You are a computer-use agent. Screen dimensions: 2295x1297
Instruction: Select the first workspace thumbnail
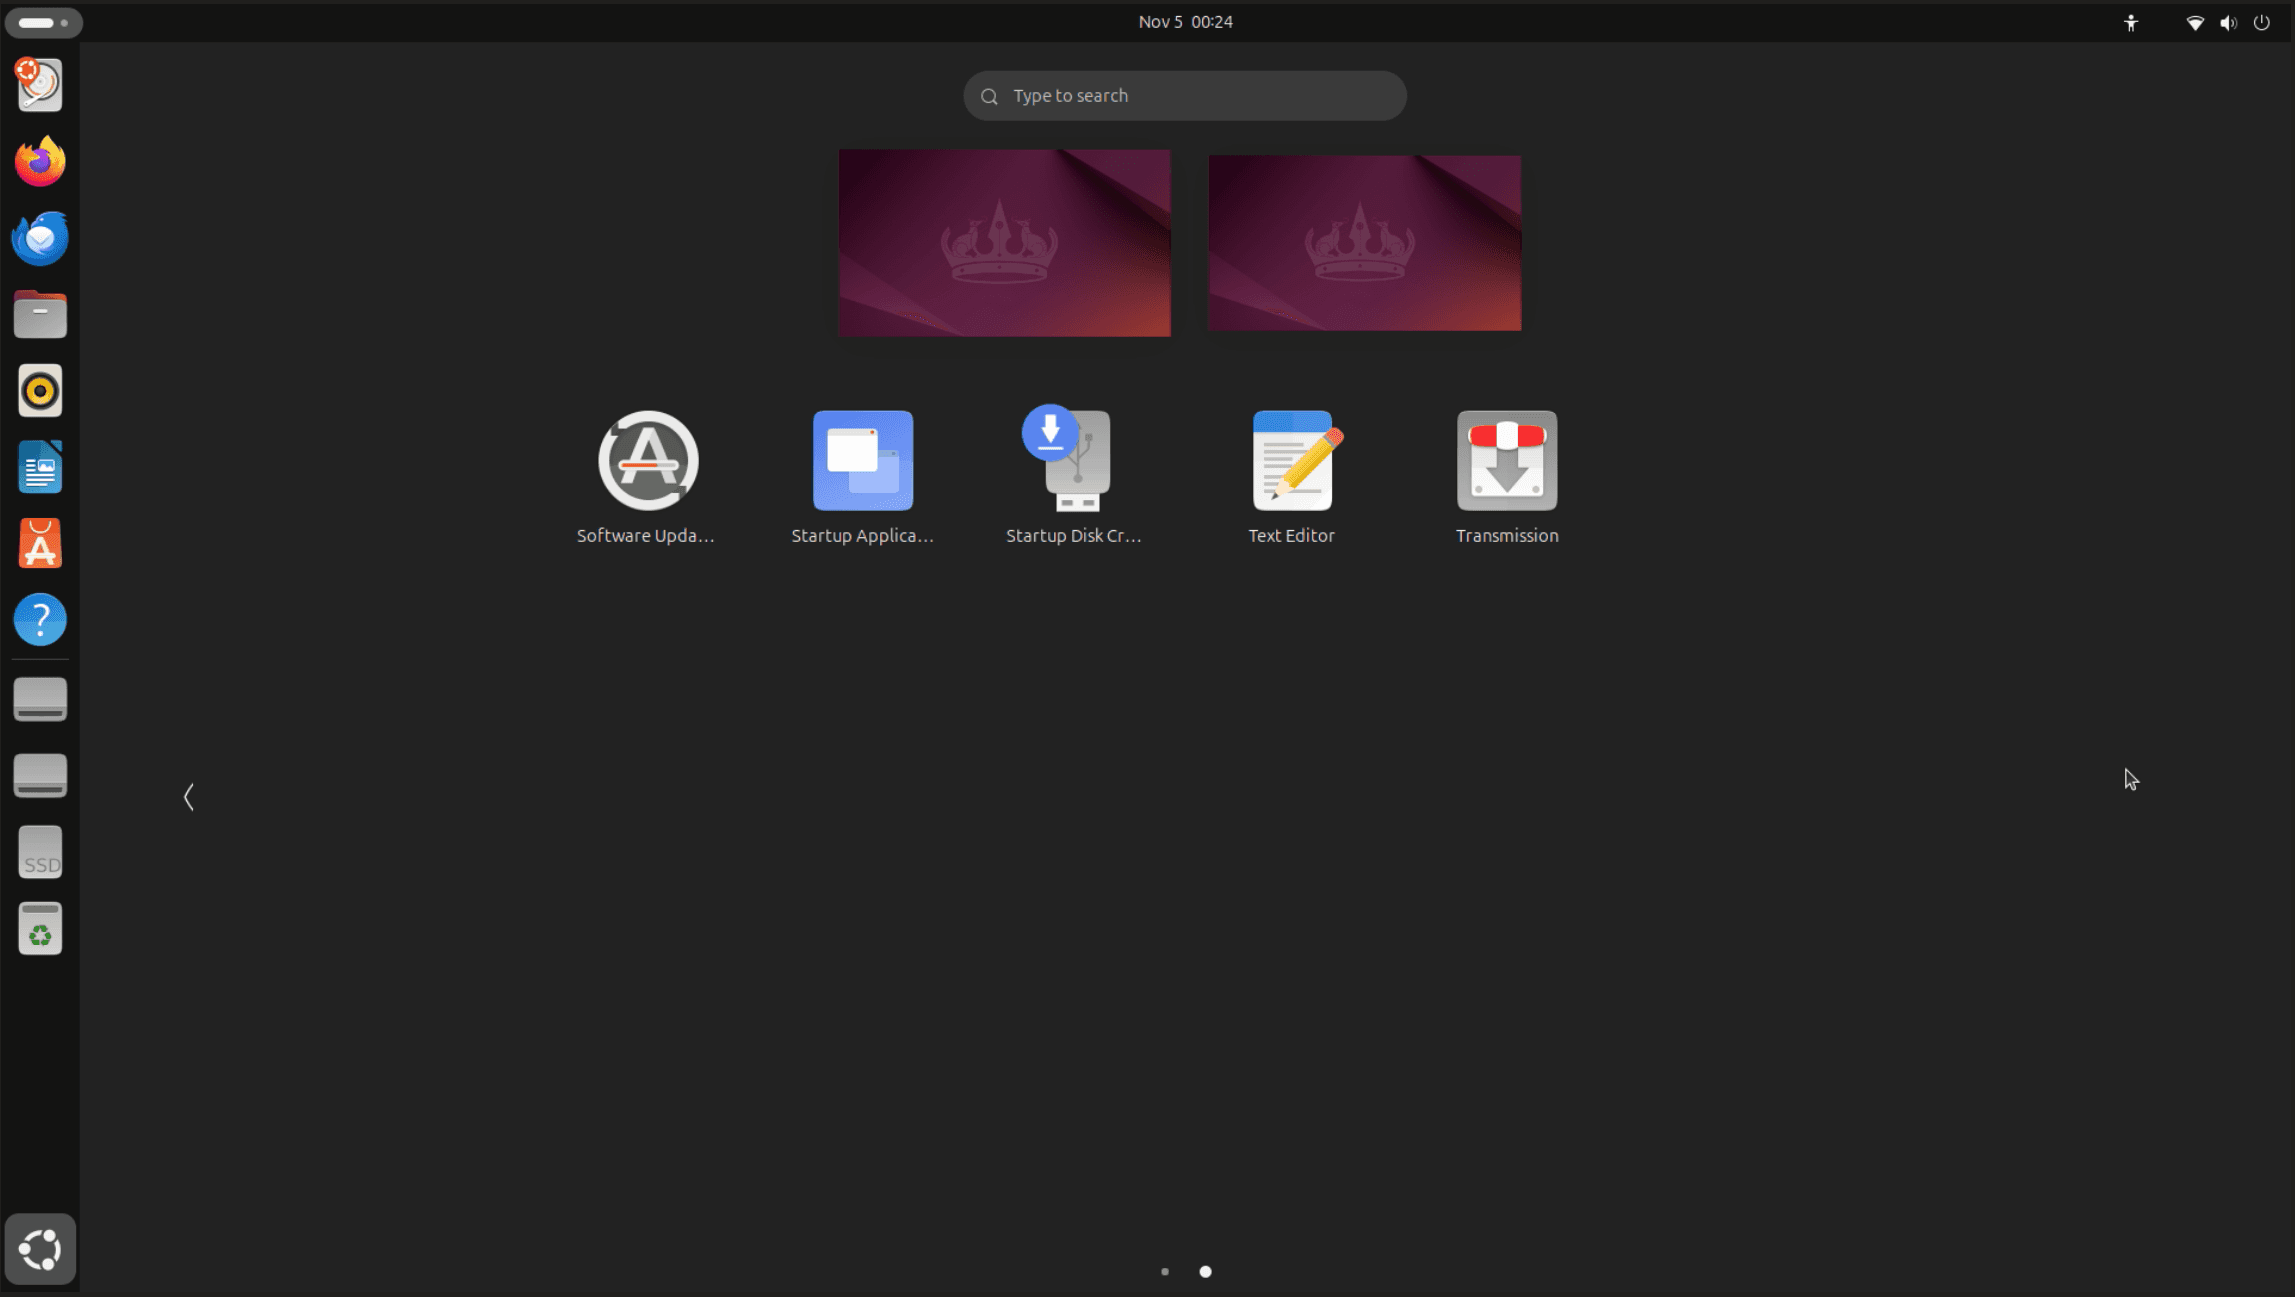[x=1004, y=243]
